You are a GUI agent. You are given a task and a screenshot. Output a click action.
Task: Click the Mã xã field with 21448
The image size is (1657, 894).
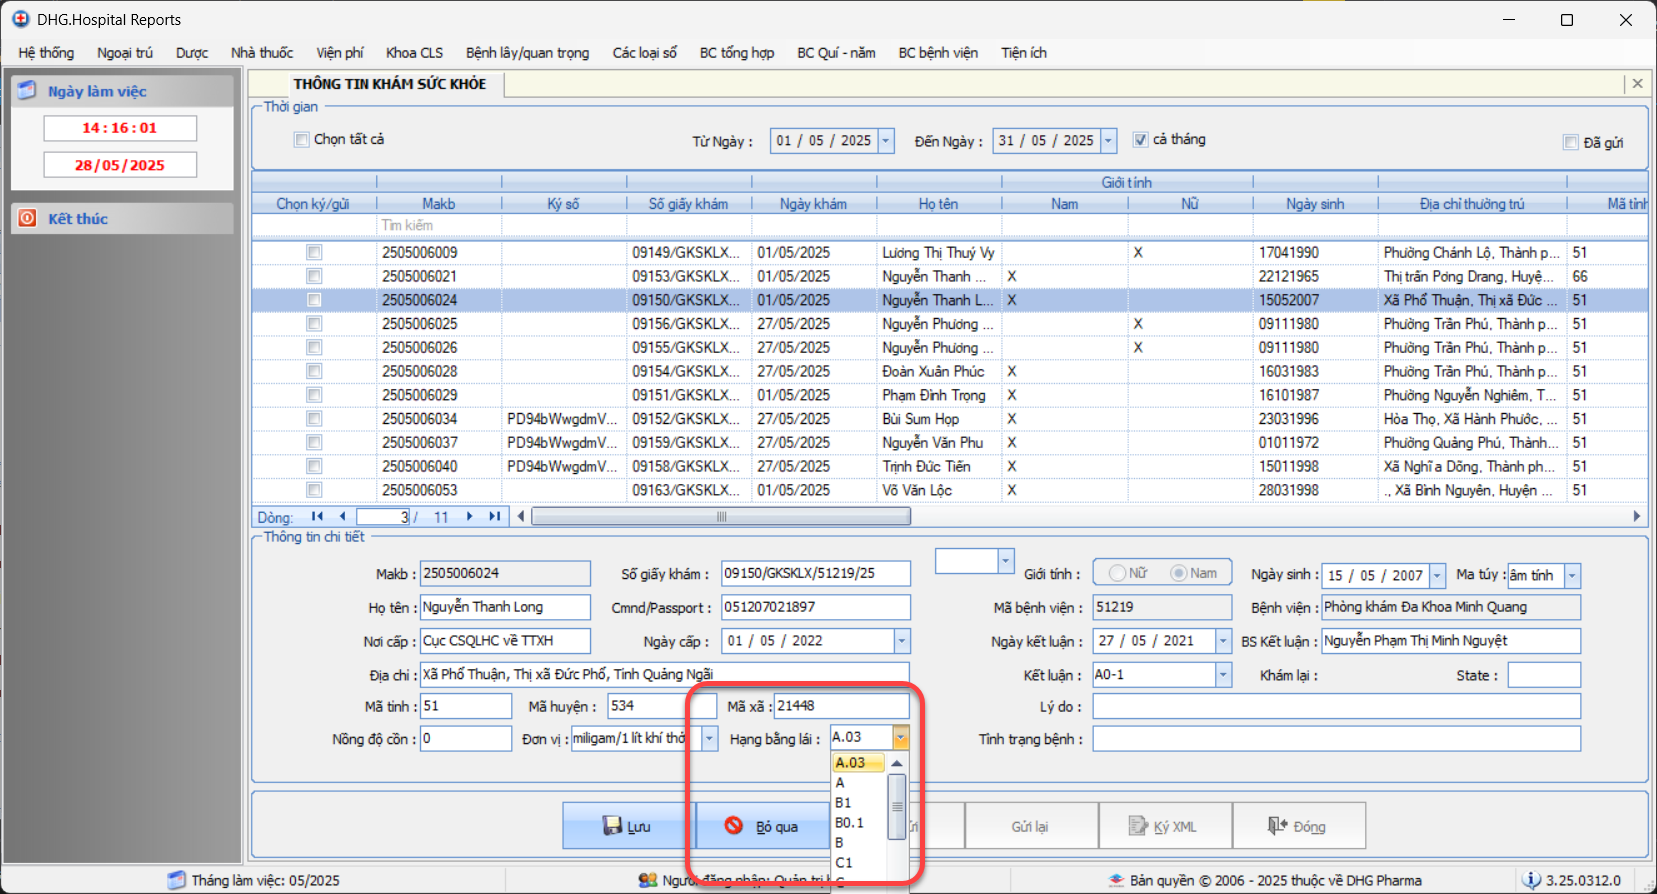[x=841, y=706]
